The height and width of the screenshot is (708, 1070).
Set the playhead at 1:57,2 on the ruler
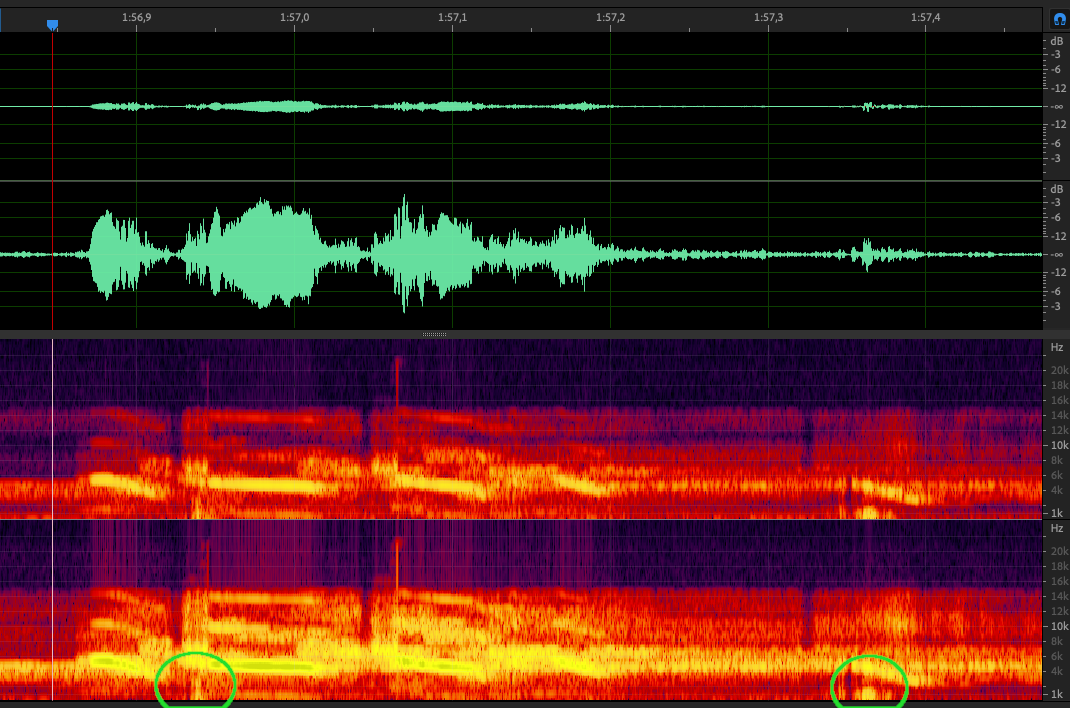(x=610, y=18)
